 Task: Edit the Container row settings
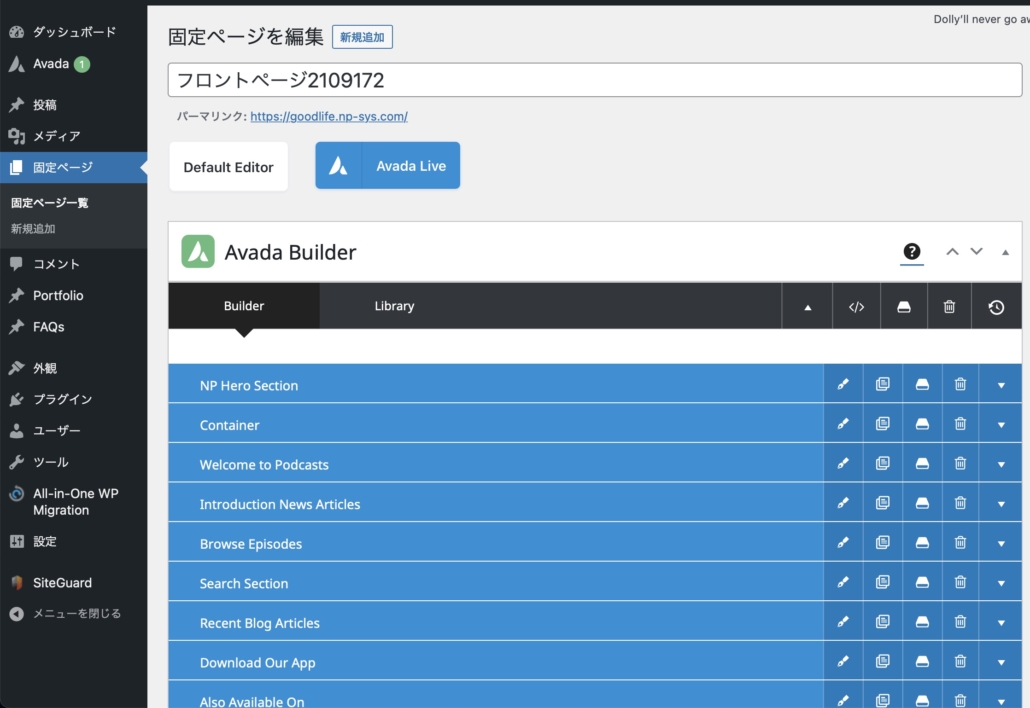pos(843,424)
